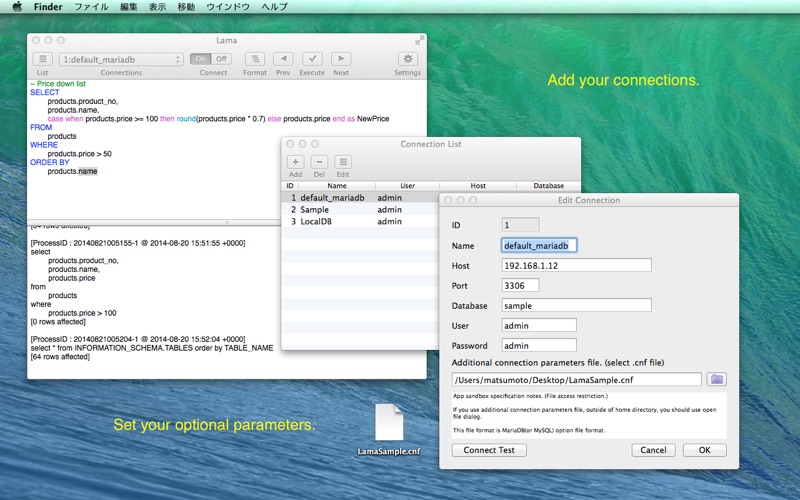Click split divider handle in Lama window
The width and height of the screenshot is (800, 500).
pyautogui.click(x=227, y=222)
